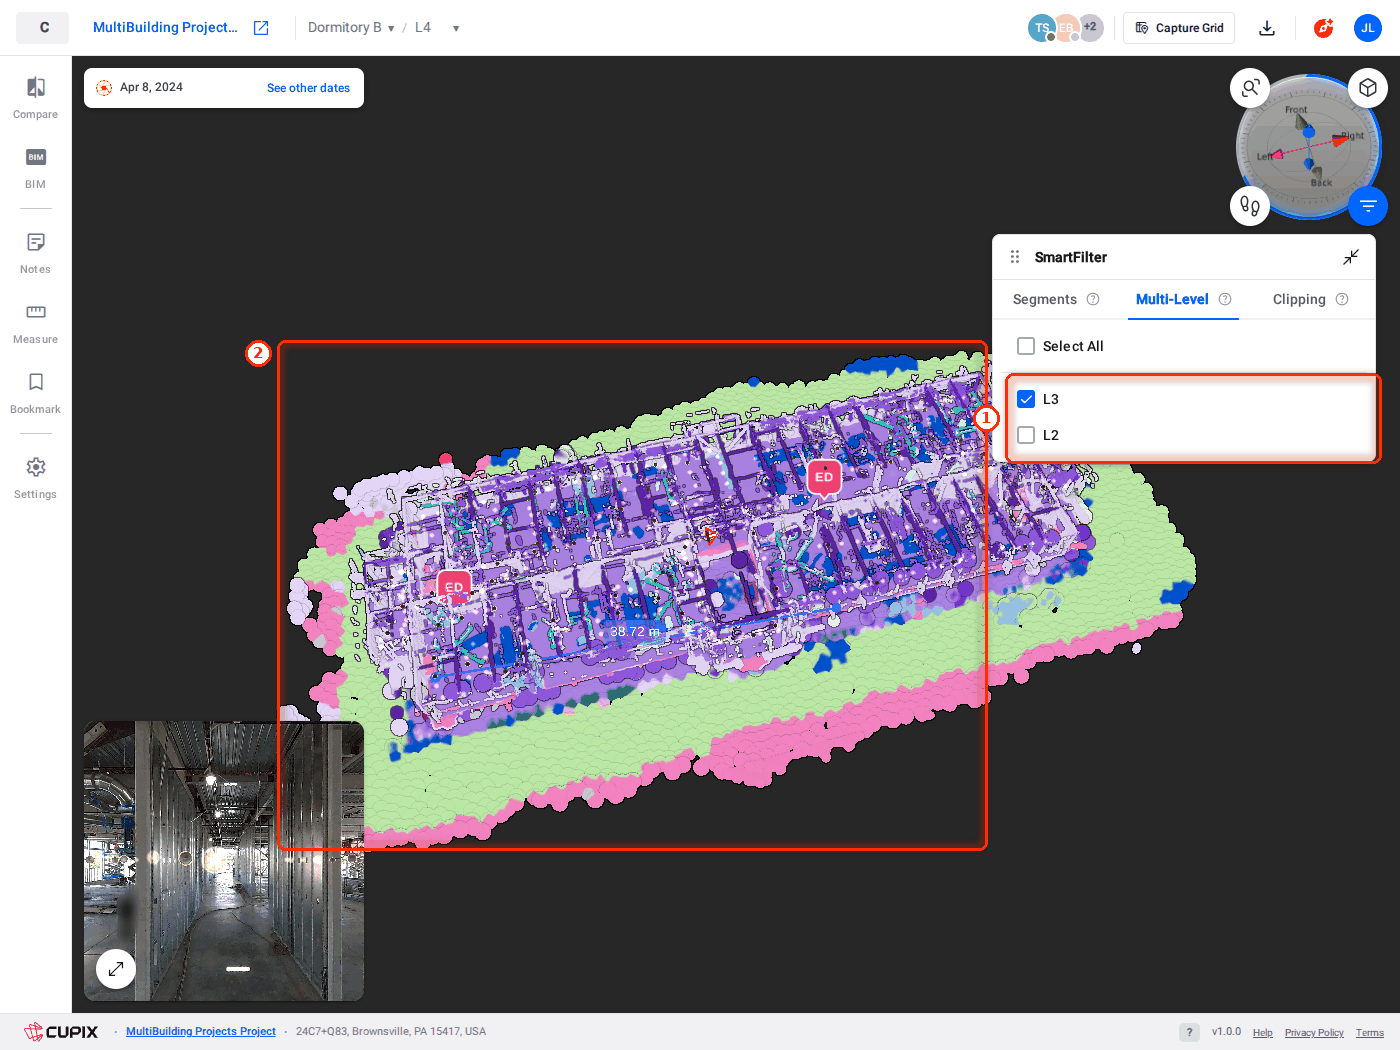Open project in new tab icon

point(261,28)
